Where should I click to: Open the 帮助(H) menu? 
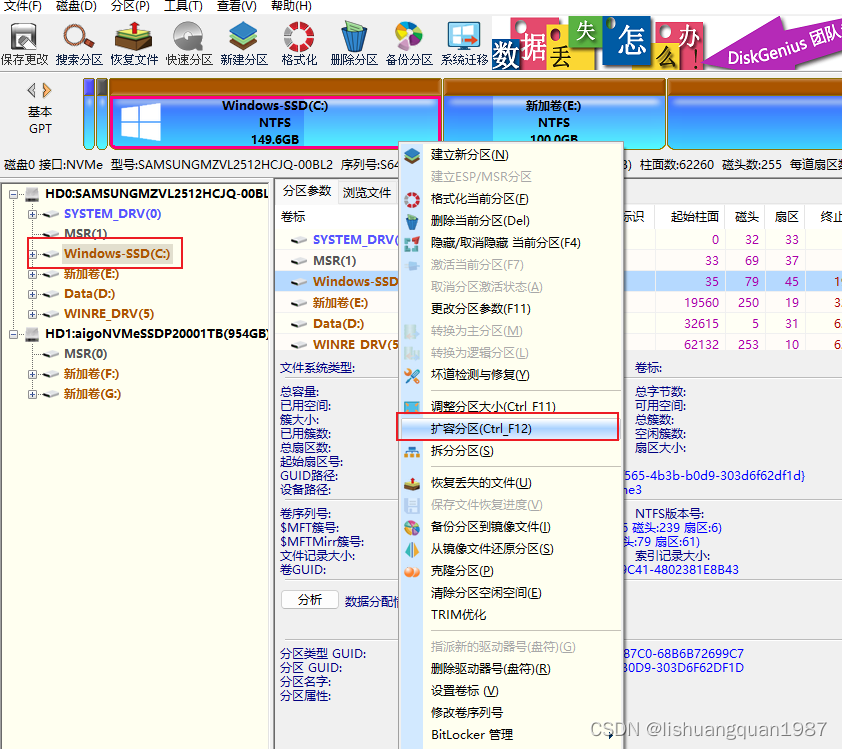(x=291, y=6)
